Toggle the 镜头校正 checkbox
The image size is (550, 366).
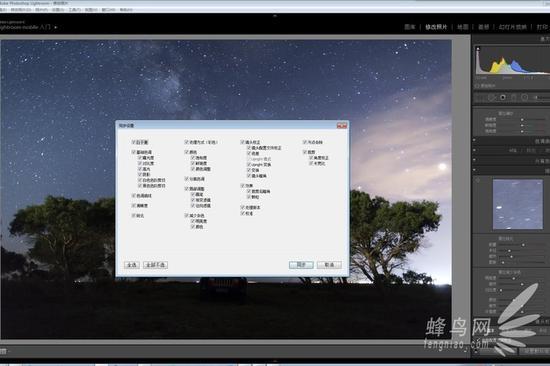[242, 142]
